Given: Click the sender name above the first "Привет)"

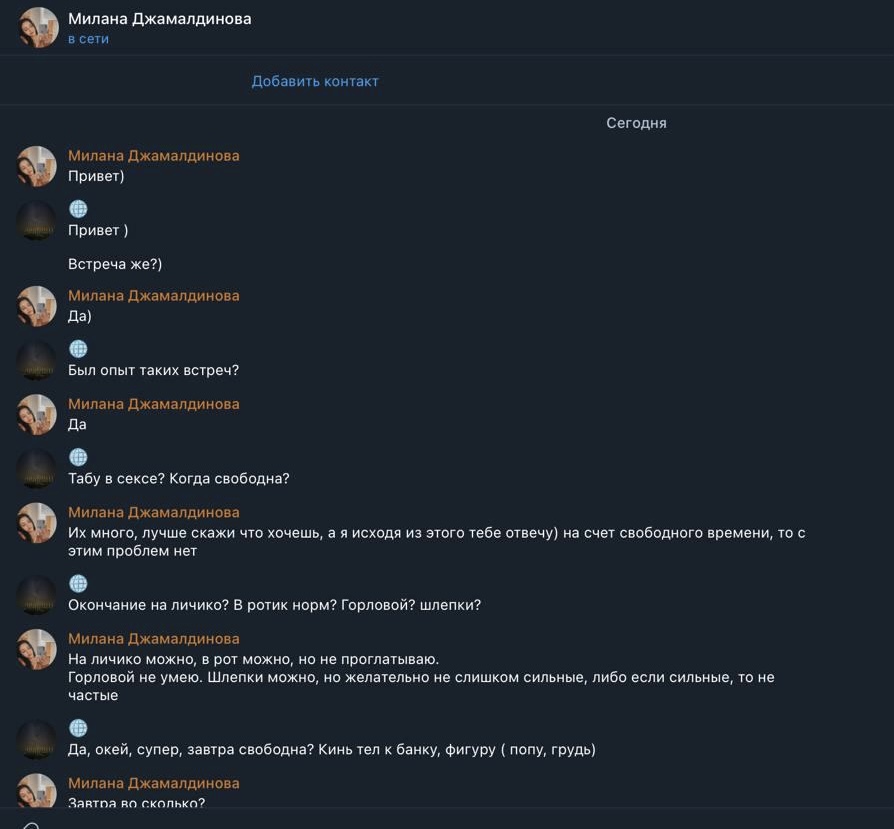Looking at the screenshot, I should pos(153,156).
